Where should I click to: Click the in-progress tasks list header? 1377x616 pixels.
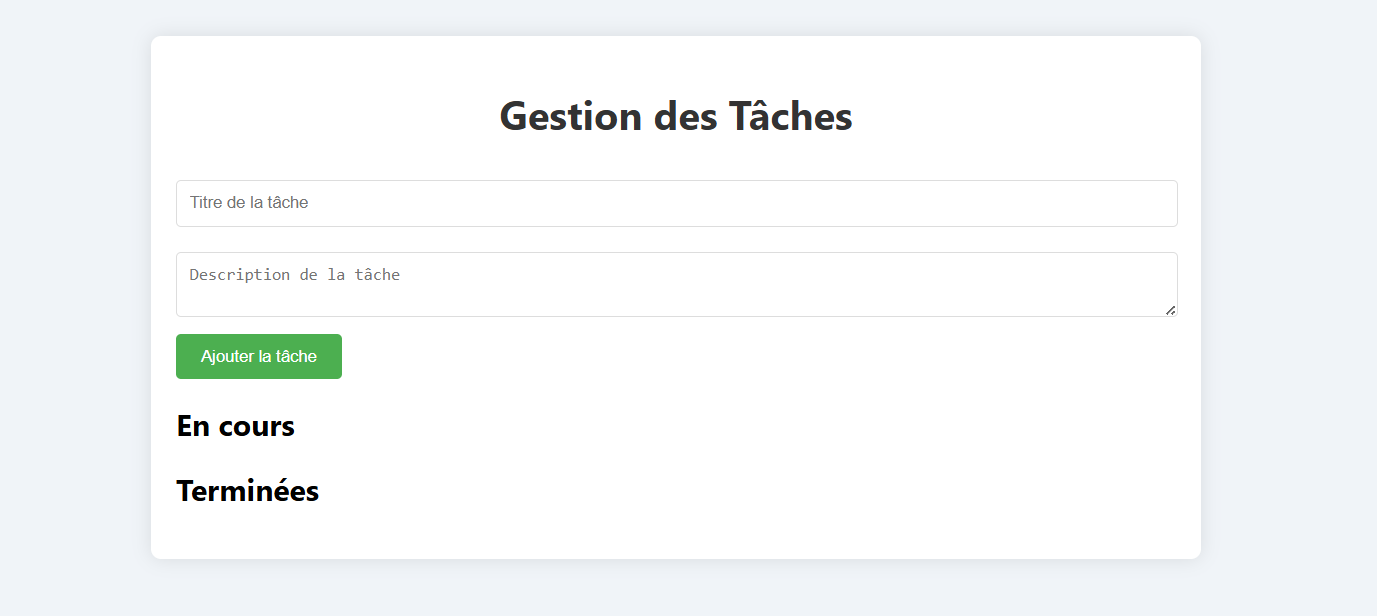pos(235,426)
